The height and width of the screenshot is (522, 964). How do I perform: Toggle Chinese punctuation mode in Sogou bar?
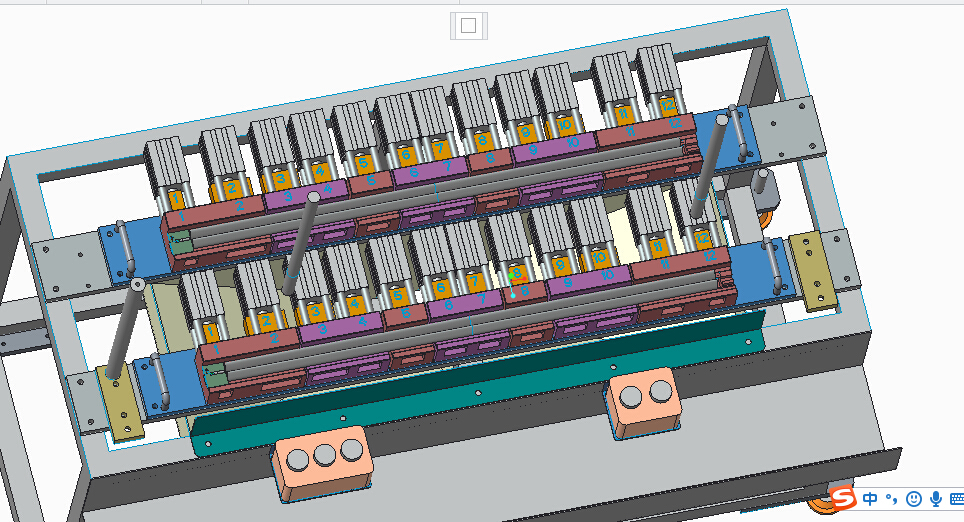(891, 499)
